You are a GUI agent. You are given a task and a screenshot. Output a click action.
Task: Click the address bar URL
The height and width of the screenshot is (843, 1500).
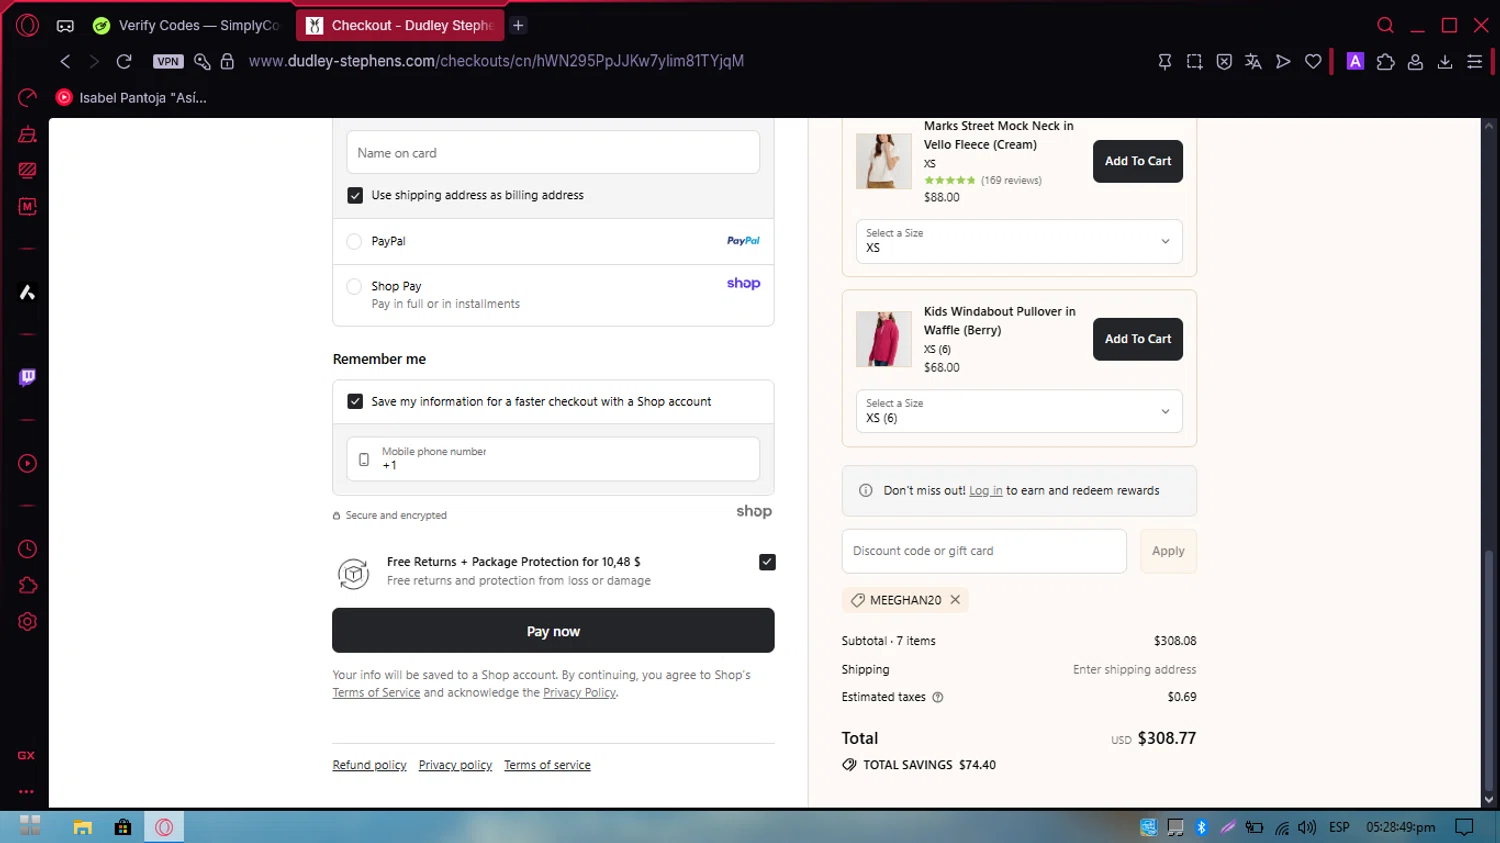pyautogui.click(x=496, y=61)
